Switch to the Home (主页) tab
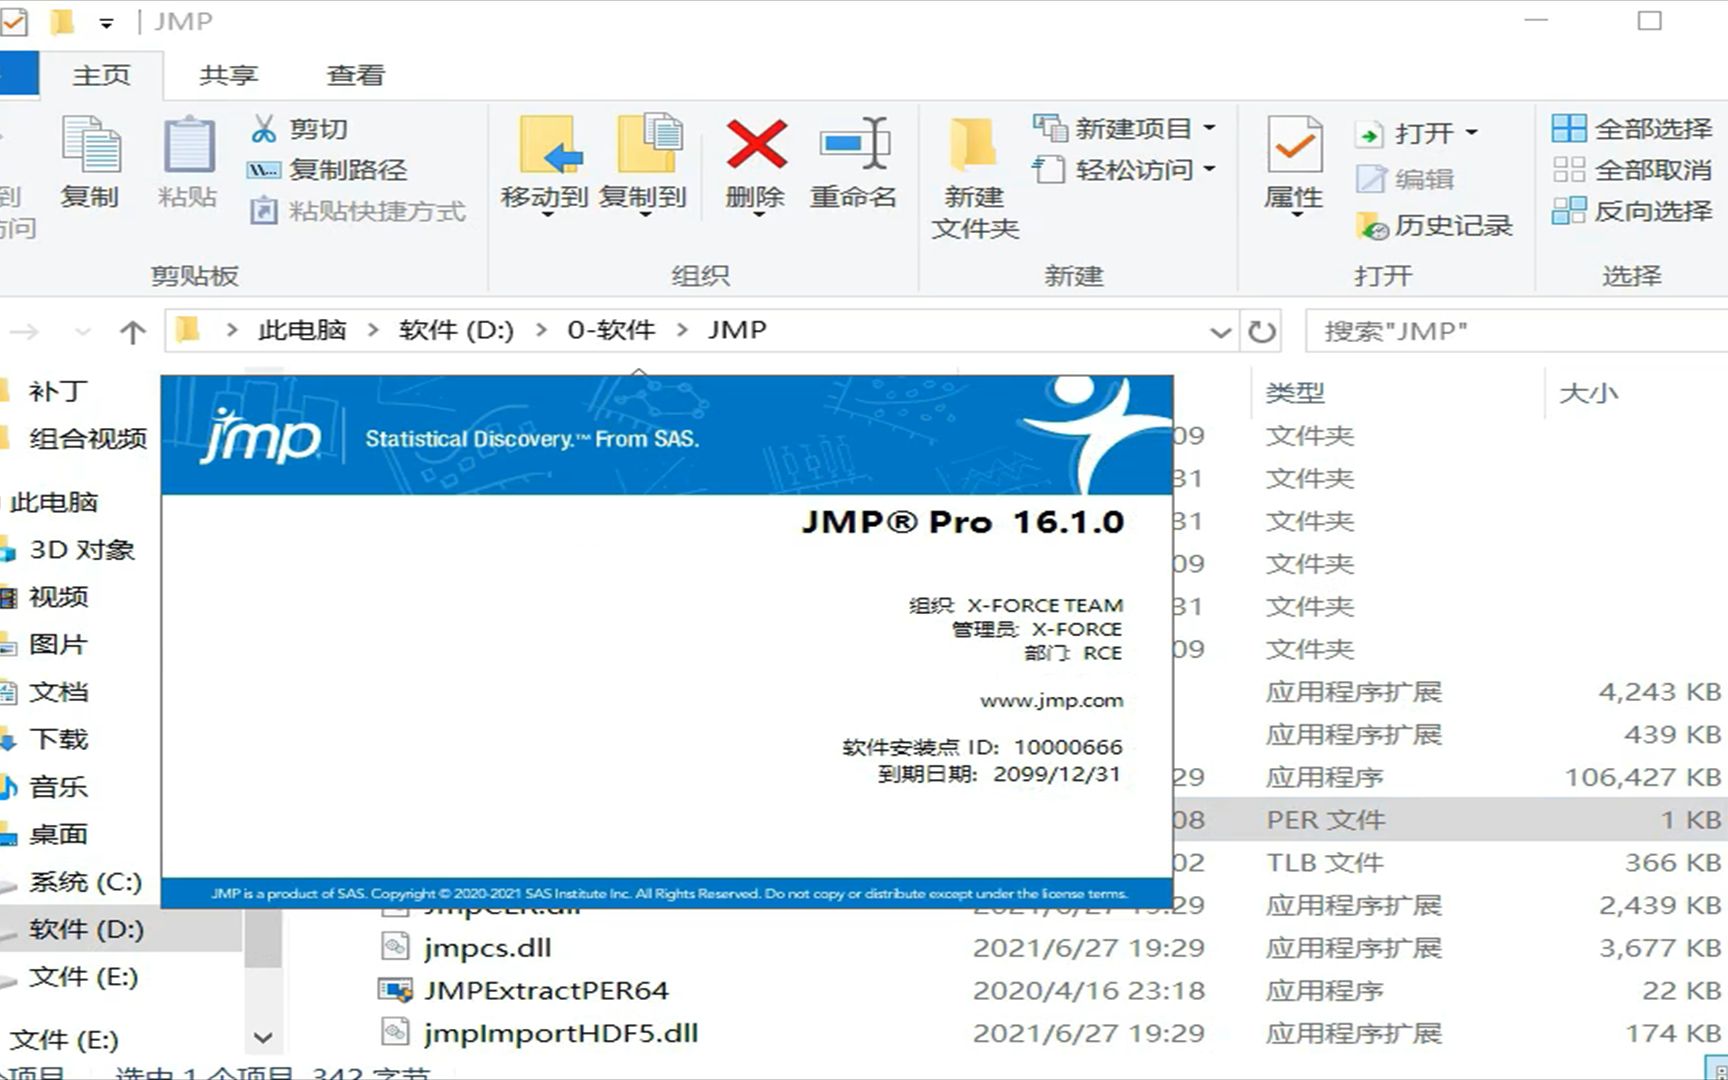Image resolution: width=1728 pixels, height=1080 pixels. 101,75
